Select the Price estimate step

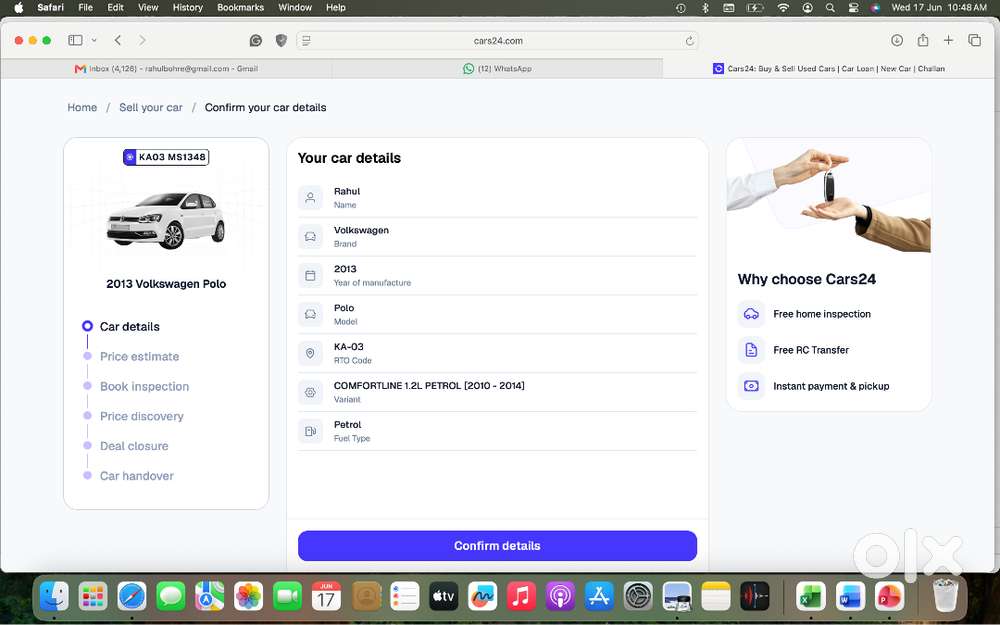(x=139, y=357)
